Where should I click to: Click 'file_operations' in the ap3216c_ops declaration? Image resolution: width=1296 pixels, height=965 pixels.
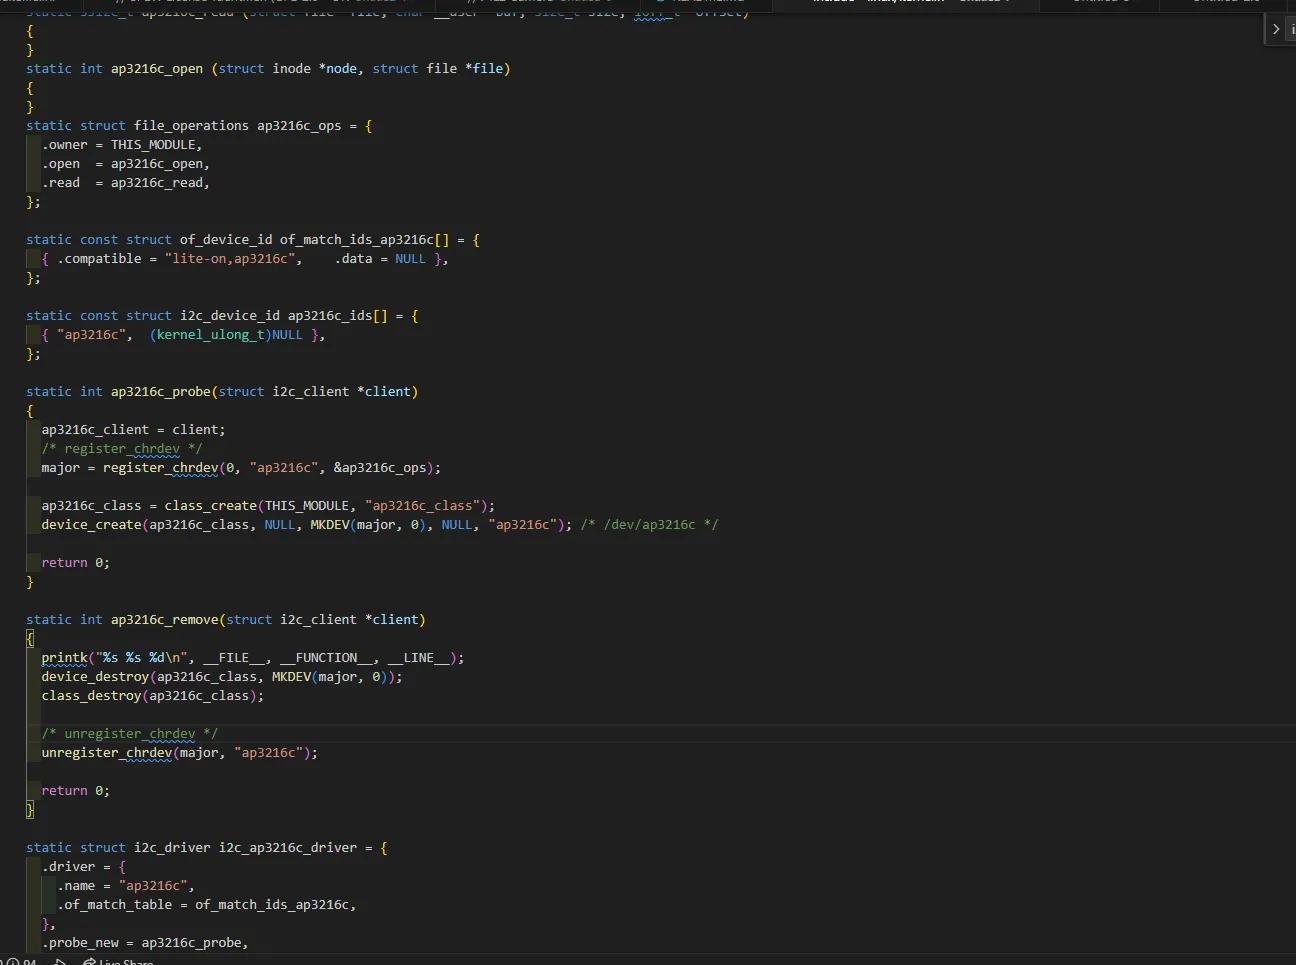click(x=191, y=126)
